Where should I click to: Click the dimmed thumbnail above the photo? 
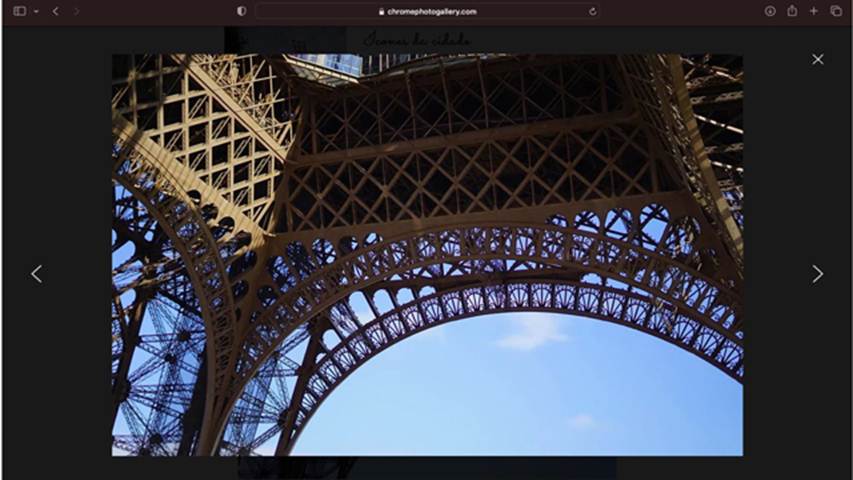tap(284, 40)
